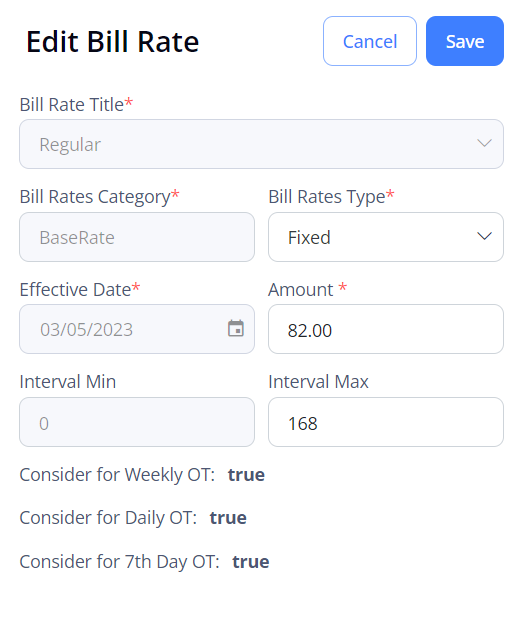526x623 pixels.
Task: Click the Interval Min field
Action: (x=137, y=422)
